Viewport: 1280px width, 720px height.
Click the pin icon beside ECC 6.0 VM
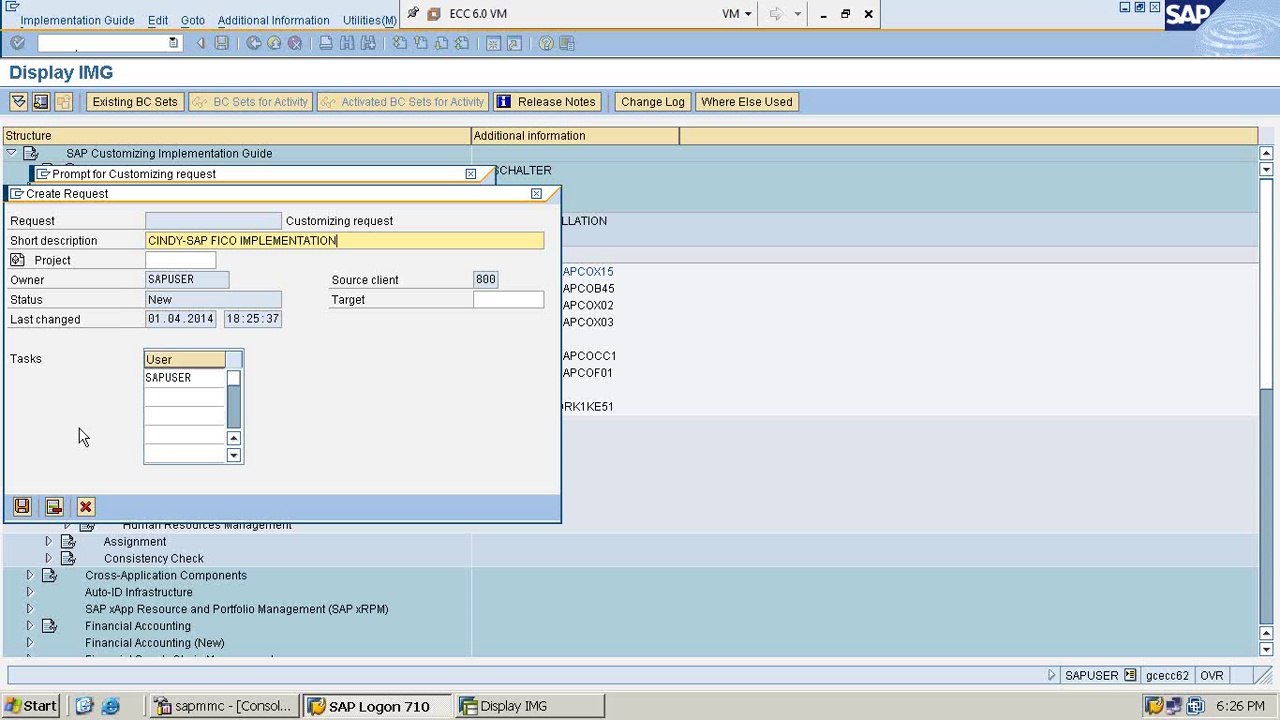point(413,13)
